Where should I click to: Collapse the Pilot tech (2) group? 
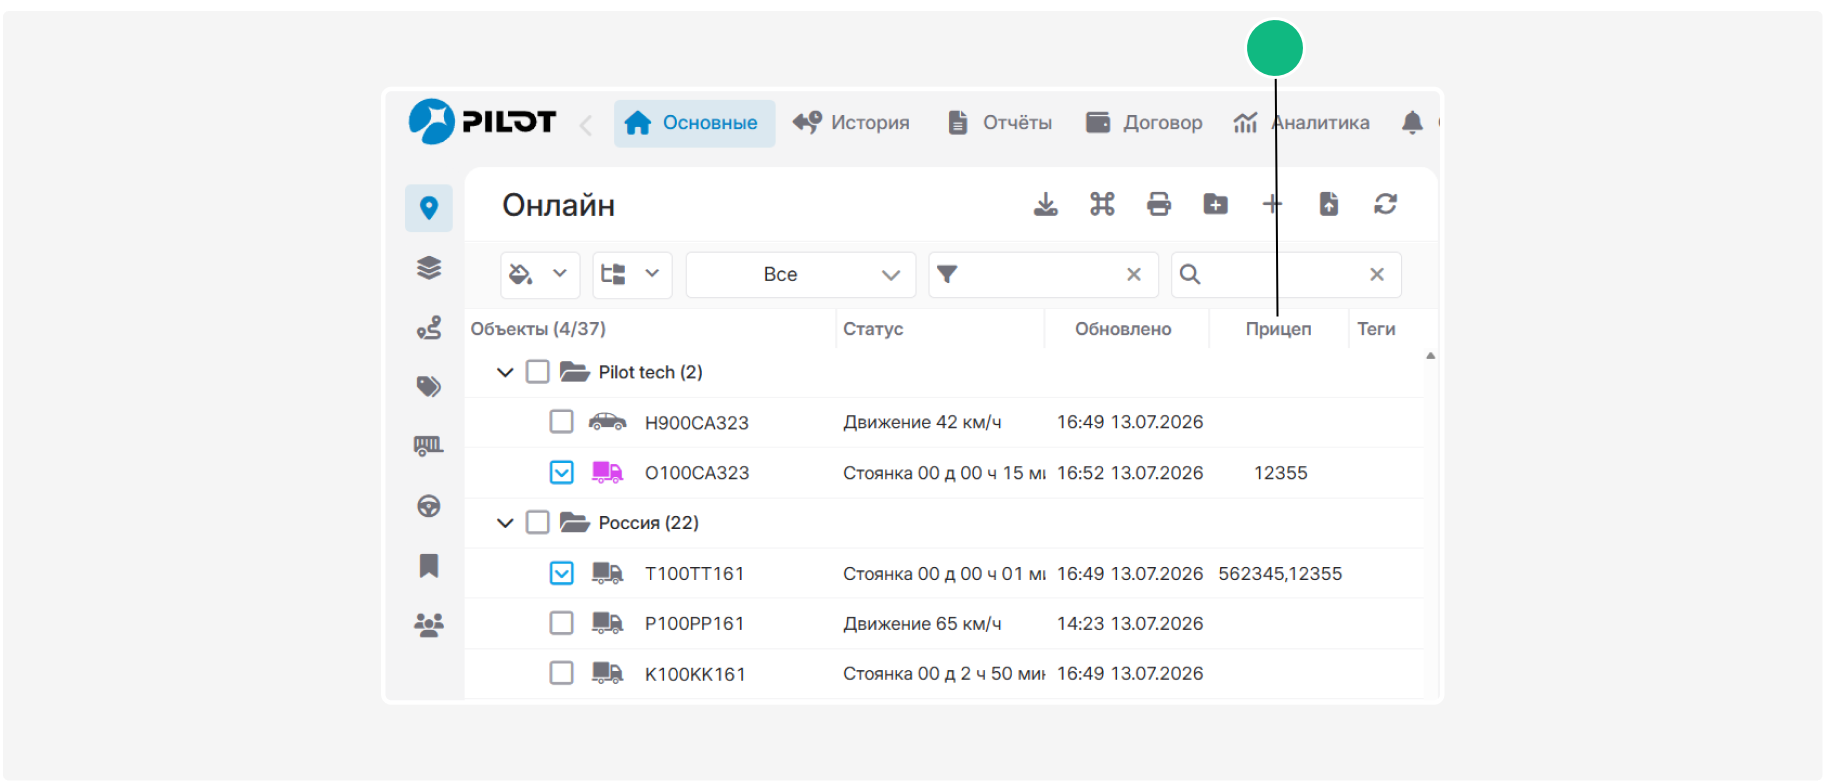tap(505, 372)
